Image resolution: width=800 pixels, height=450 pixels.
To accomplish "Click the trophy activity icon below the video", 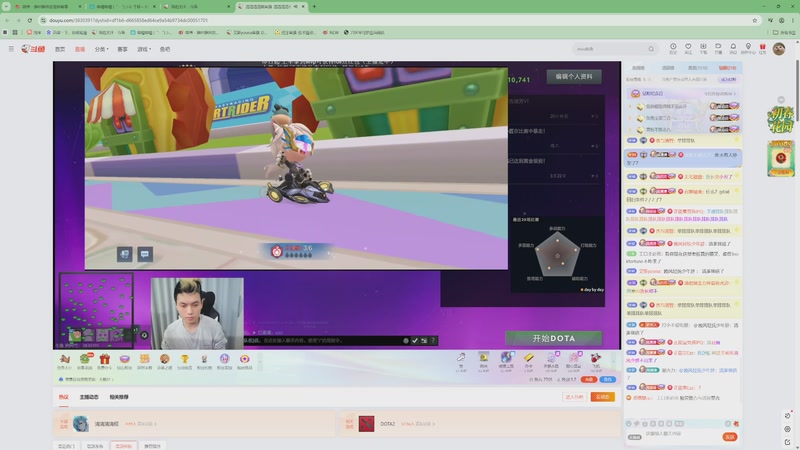I will pos(184,361).
